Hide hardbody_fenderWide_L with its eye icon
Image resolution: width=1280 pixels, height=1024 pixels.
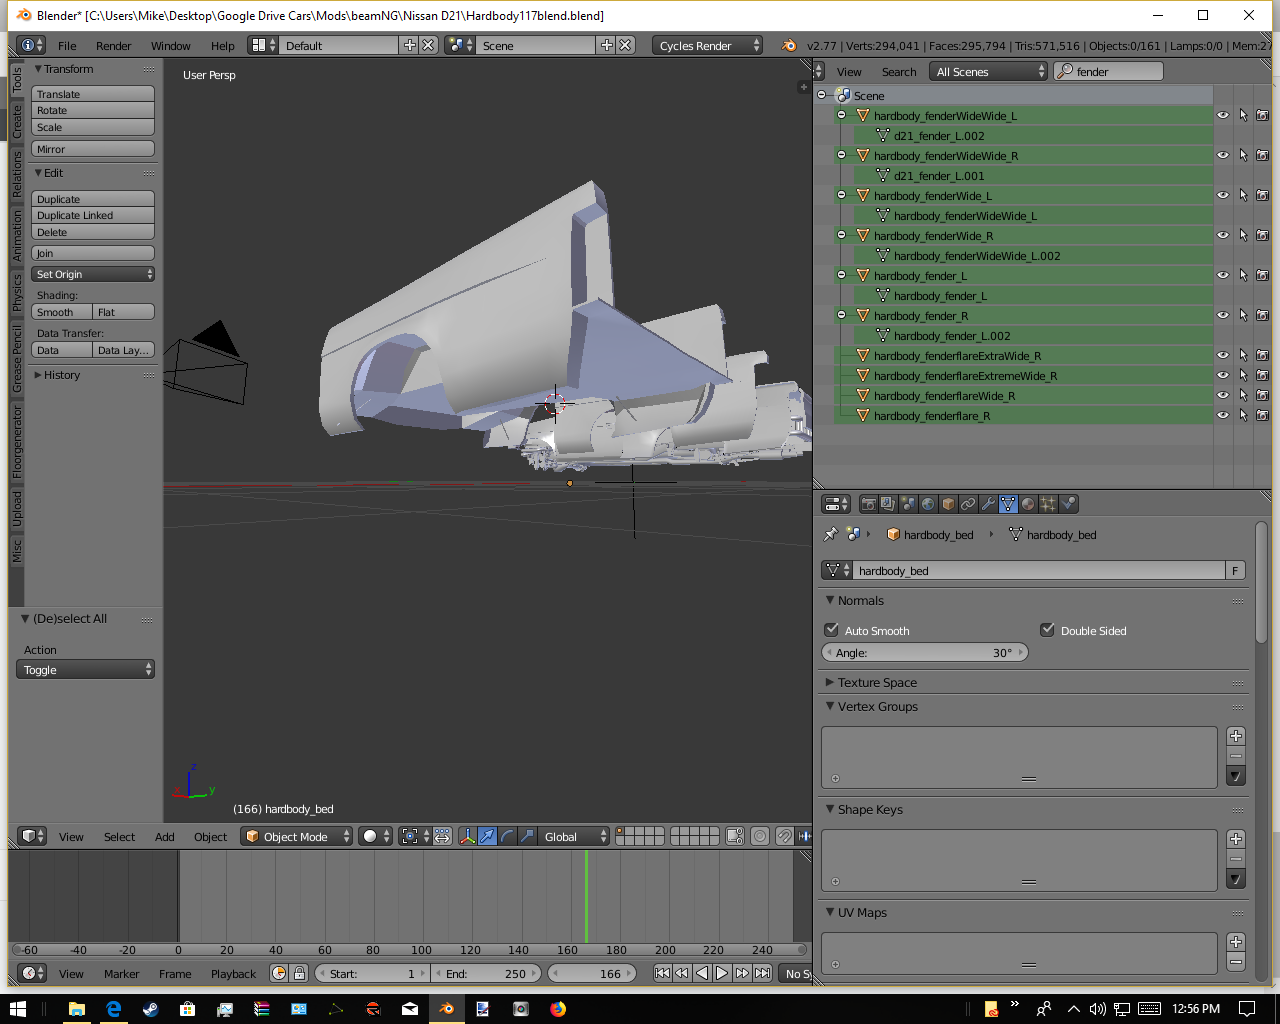coord(1222,195)
